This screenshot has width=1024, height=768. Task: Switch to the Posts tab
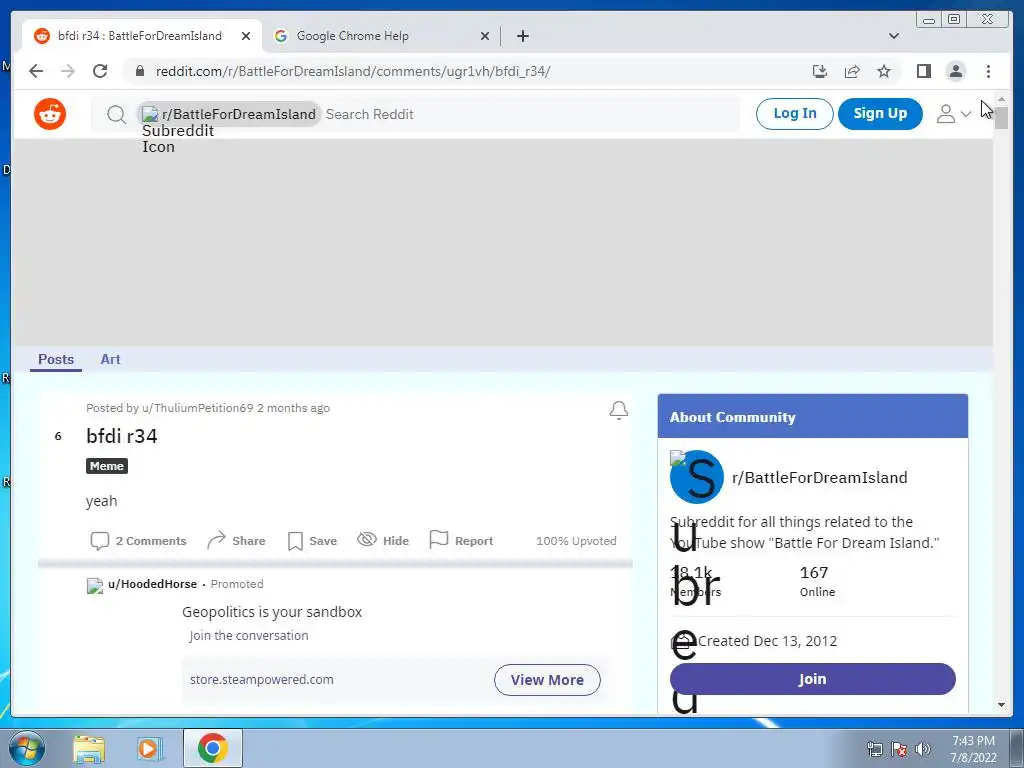point(56,359)
